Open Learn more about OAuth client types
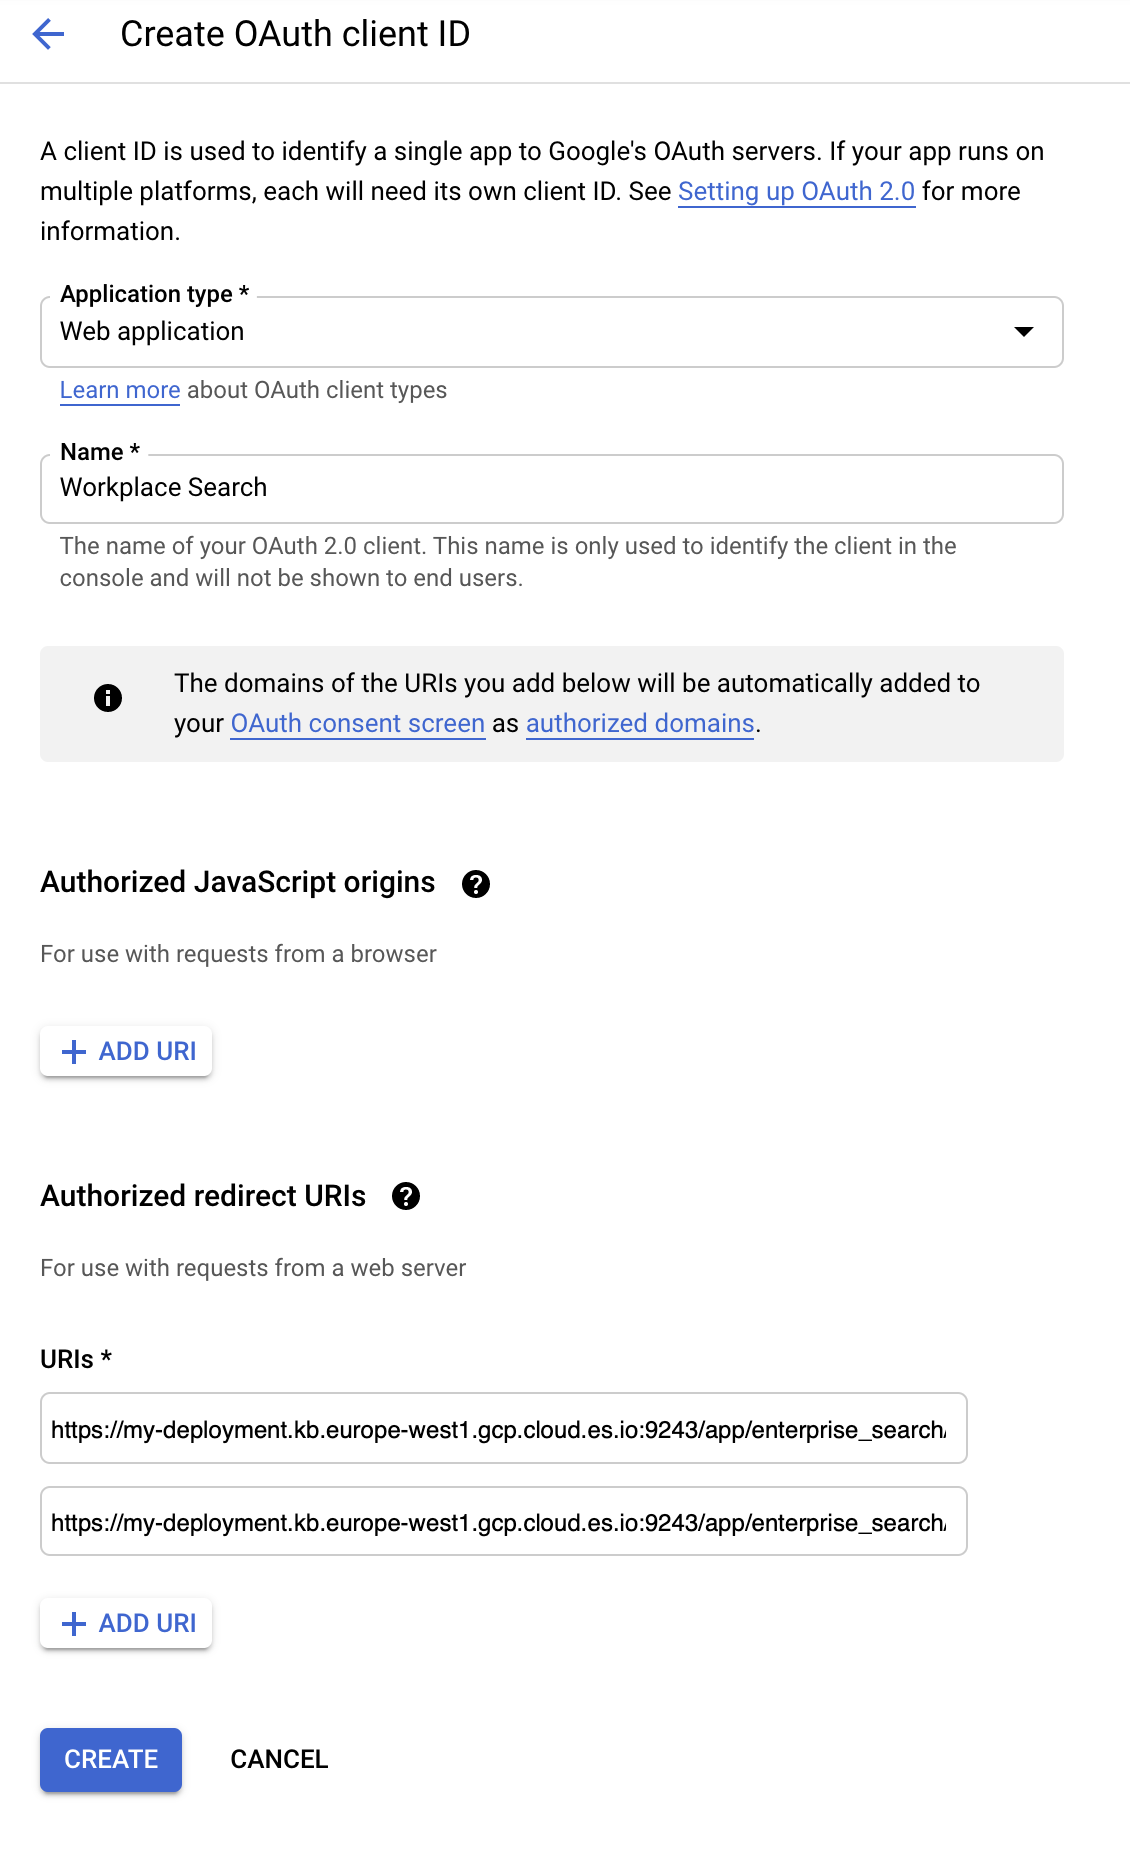 (120, 390)
